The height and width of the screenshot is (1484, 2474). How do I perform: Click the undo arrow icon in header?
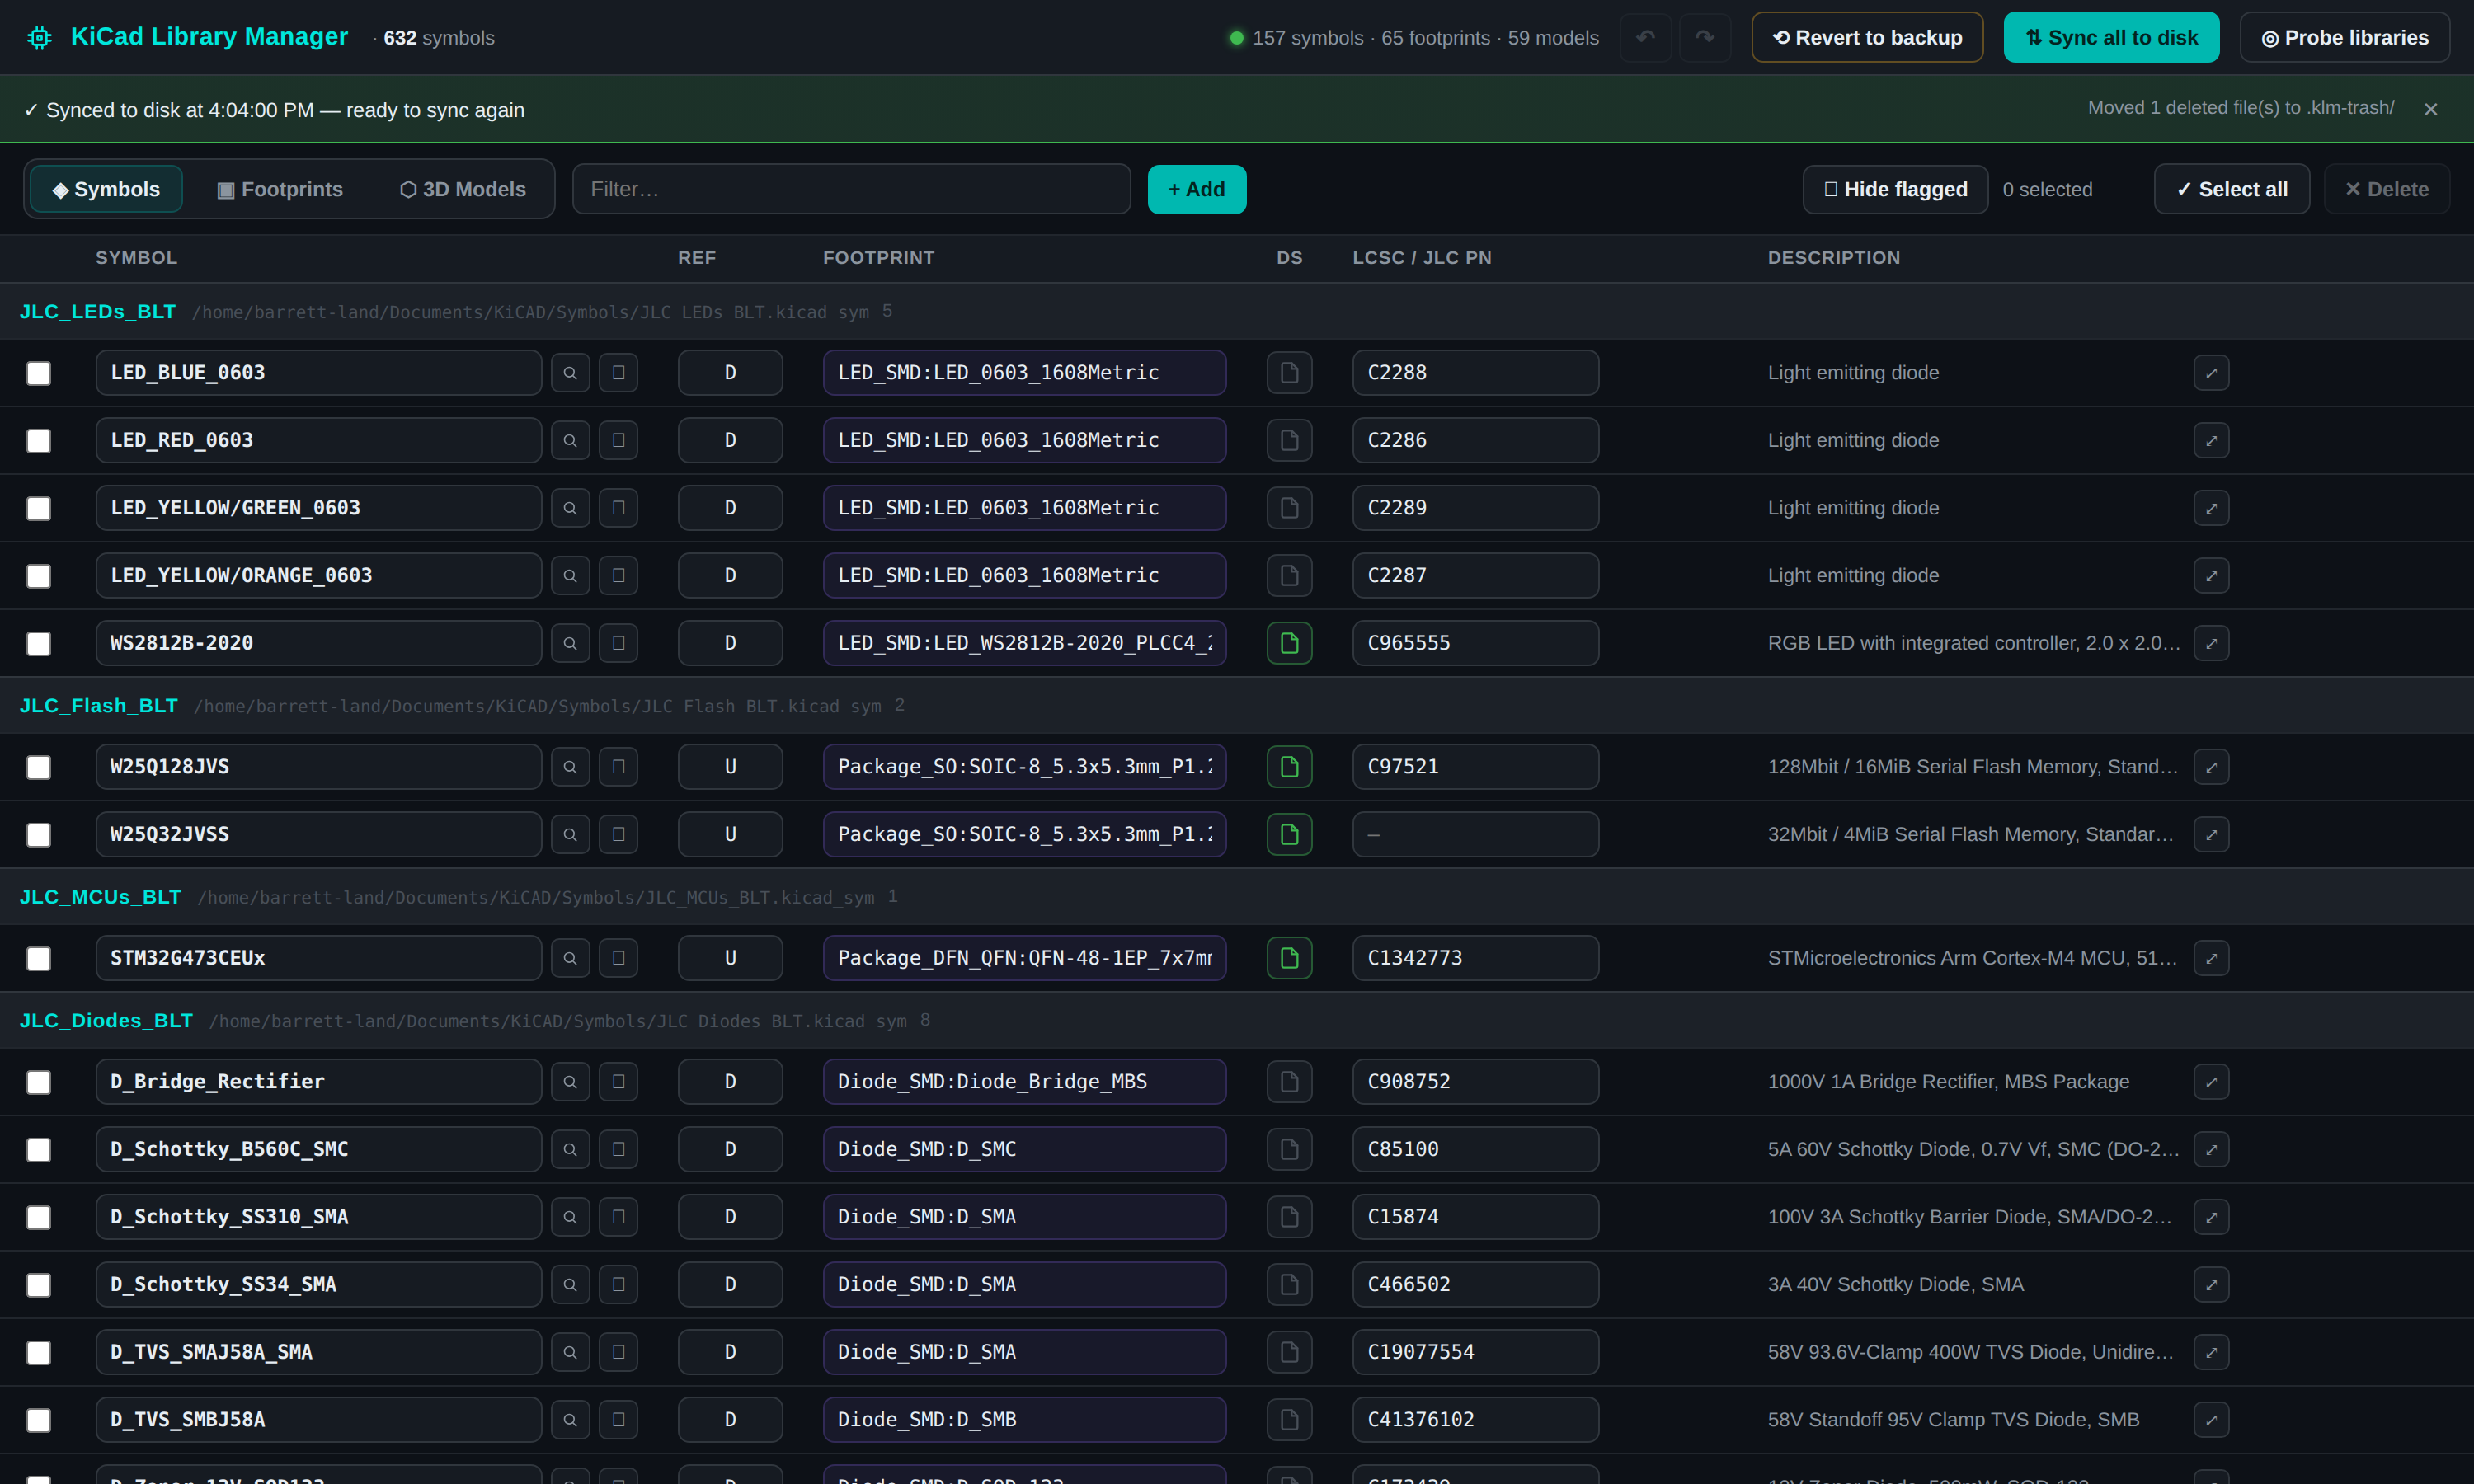click(1645, 37)
